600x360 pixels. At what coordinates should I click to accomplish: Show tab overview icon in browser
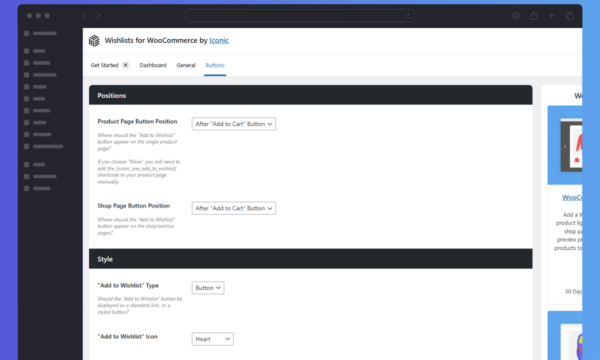(x=570, y=16)
